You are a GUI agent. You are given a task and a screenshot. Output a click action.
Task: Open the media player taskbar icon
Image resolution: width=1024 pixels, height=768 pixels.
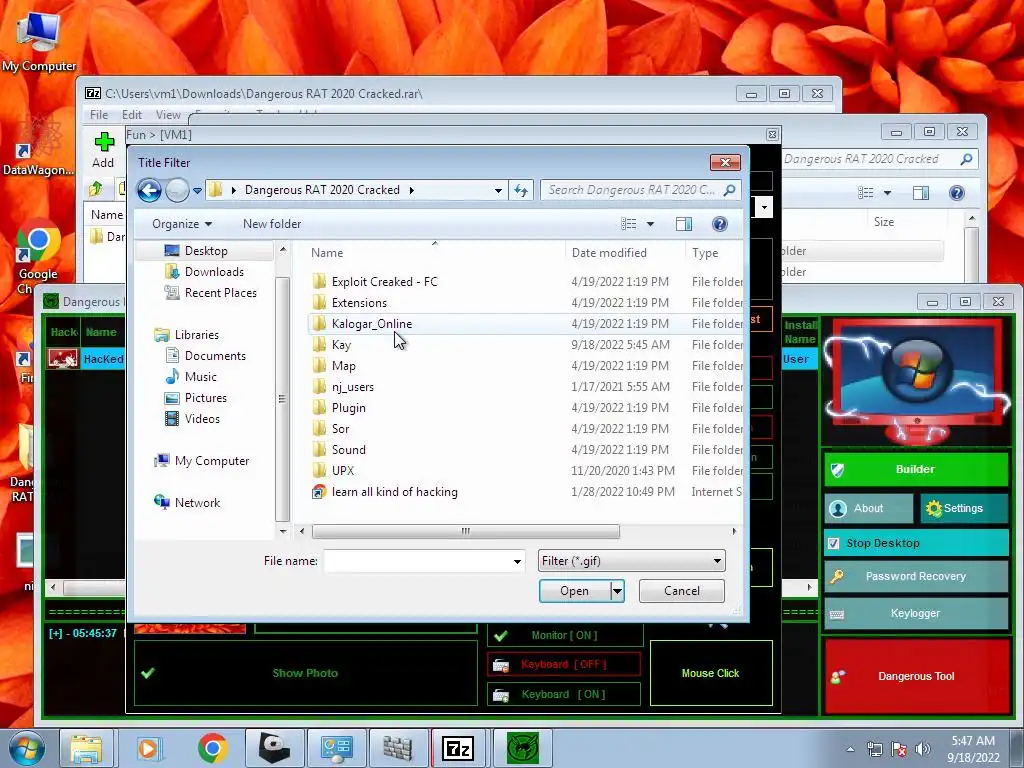(148, 748)
